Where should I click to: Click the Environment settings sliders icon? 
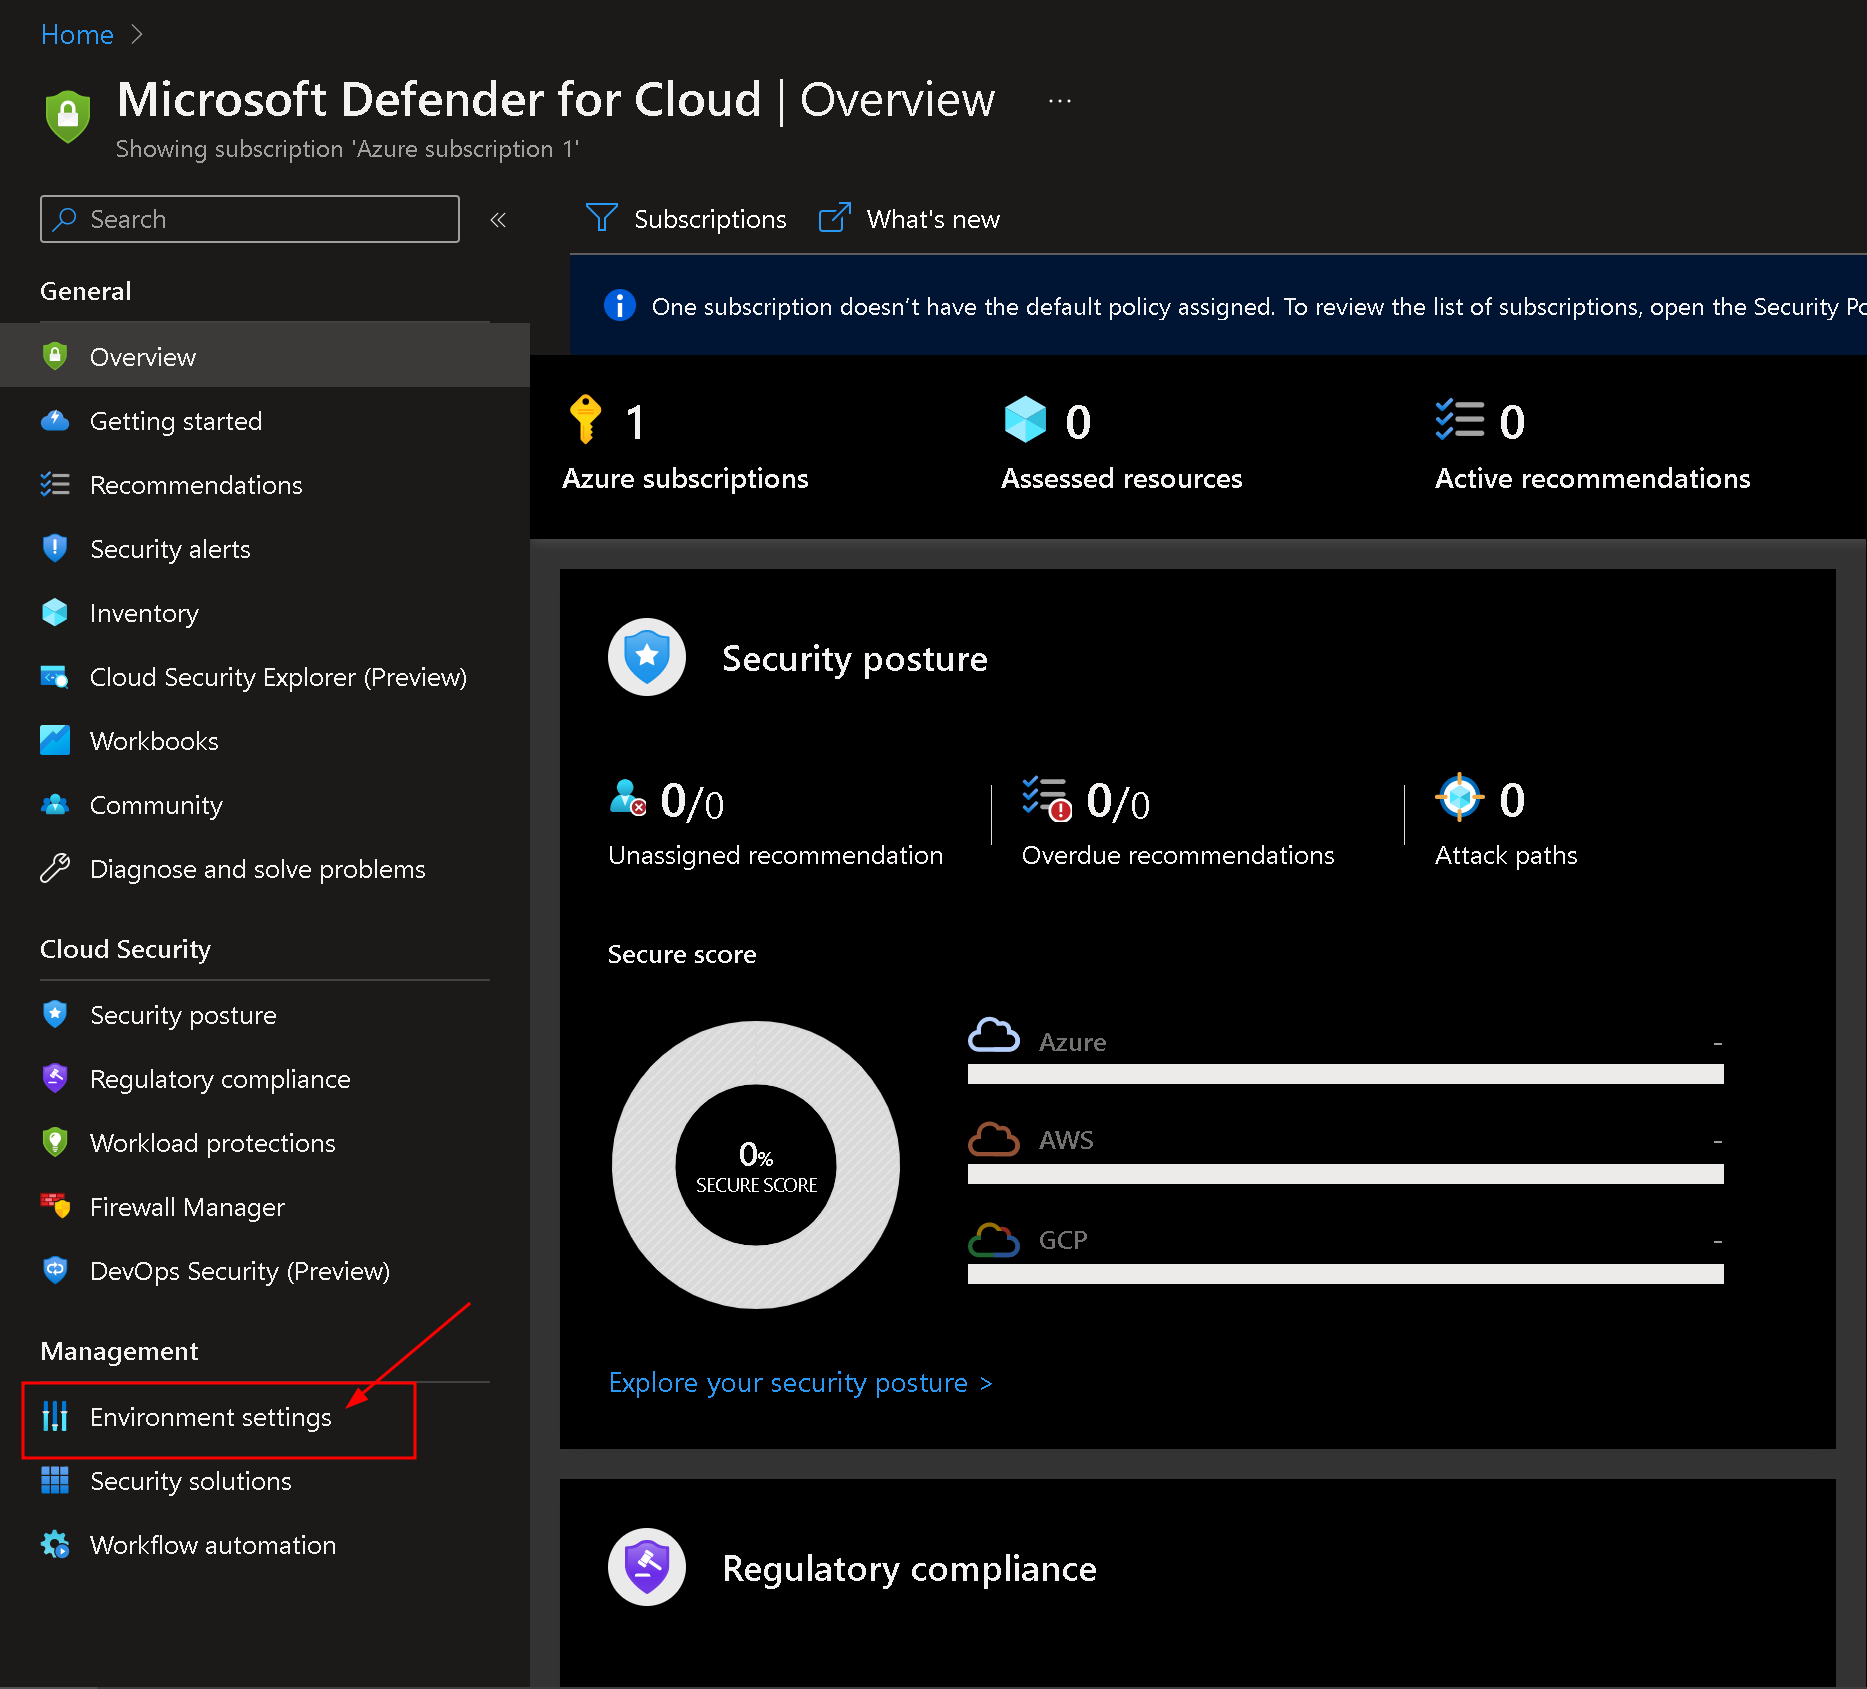coord(55,1417)
